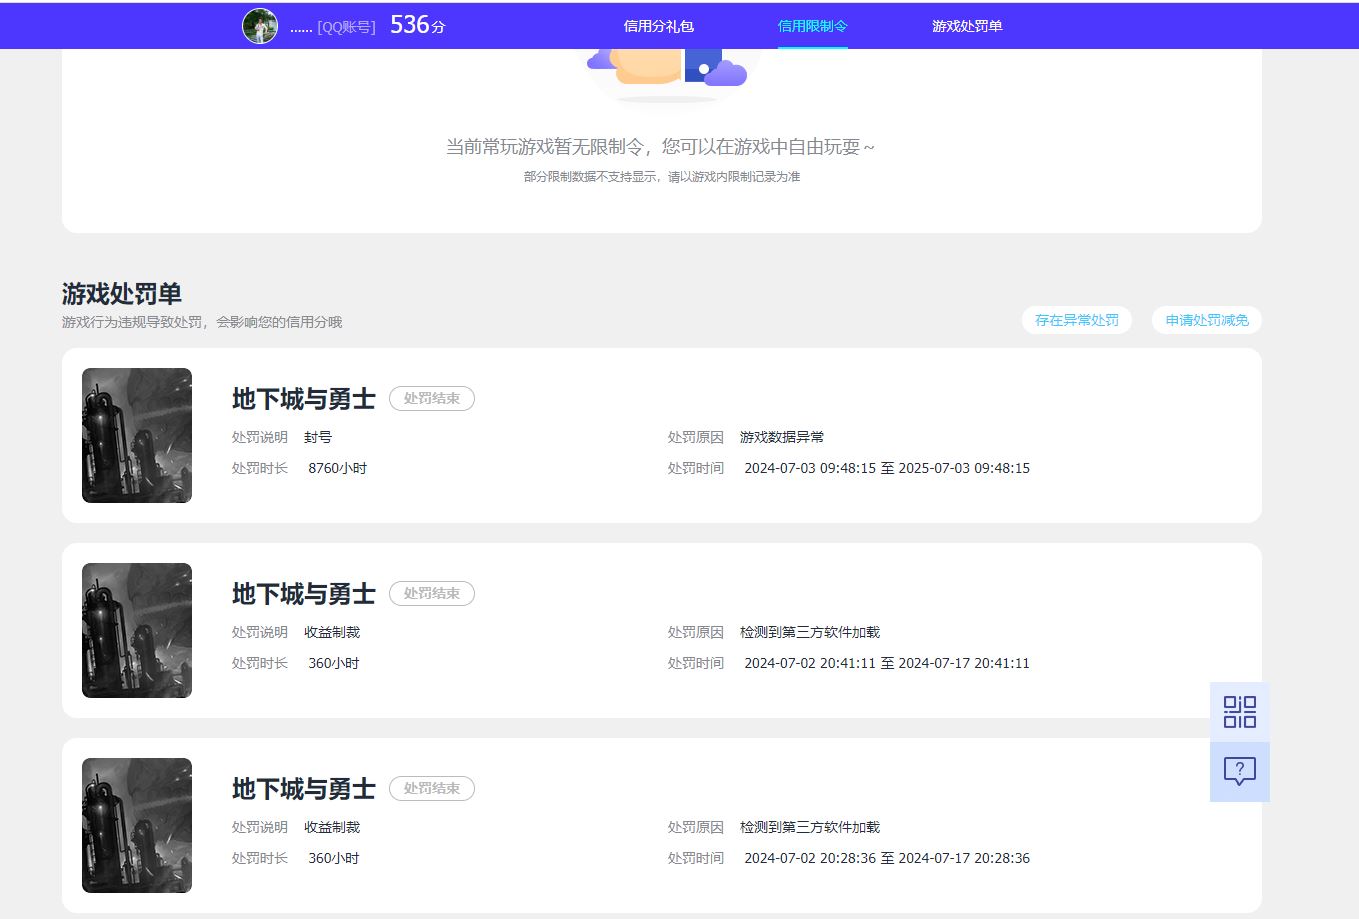Open the 信用分礼包 tab
Viewport: 1359px width, 919px height.
point(659,26)
